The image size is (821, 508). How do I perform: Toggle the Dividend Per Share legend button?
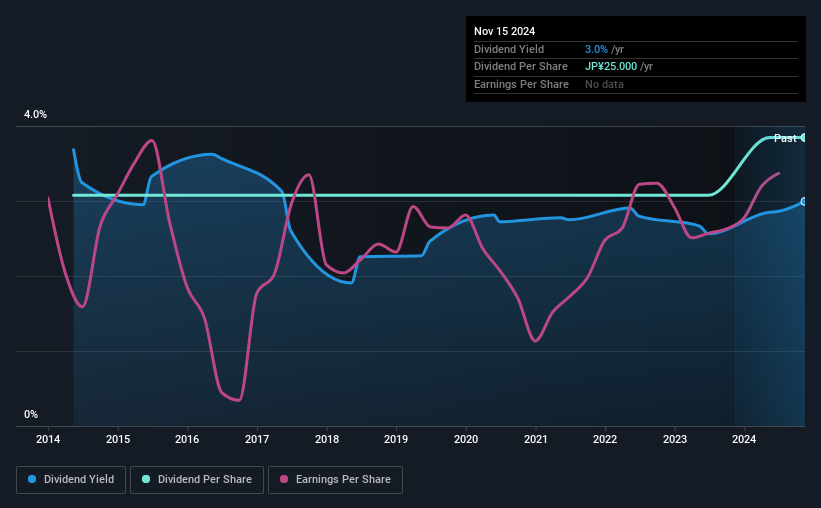point(197,480)
